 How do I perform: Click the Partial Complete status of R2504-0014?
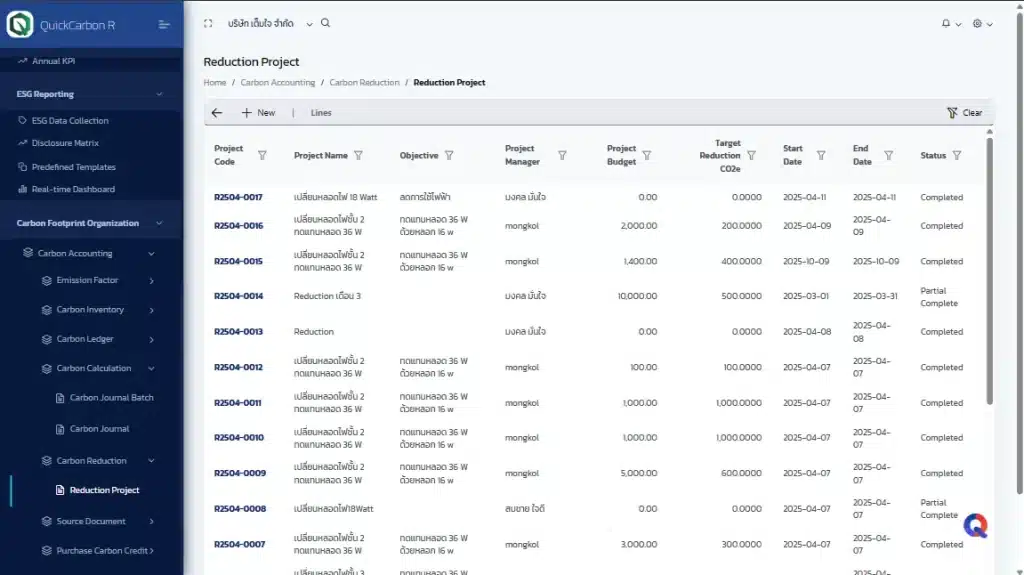click(939, 297)
